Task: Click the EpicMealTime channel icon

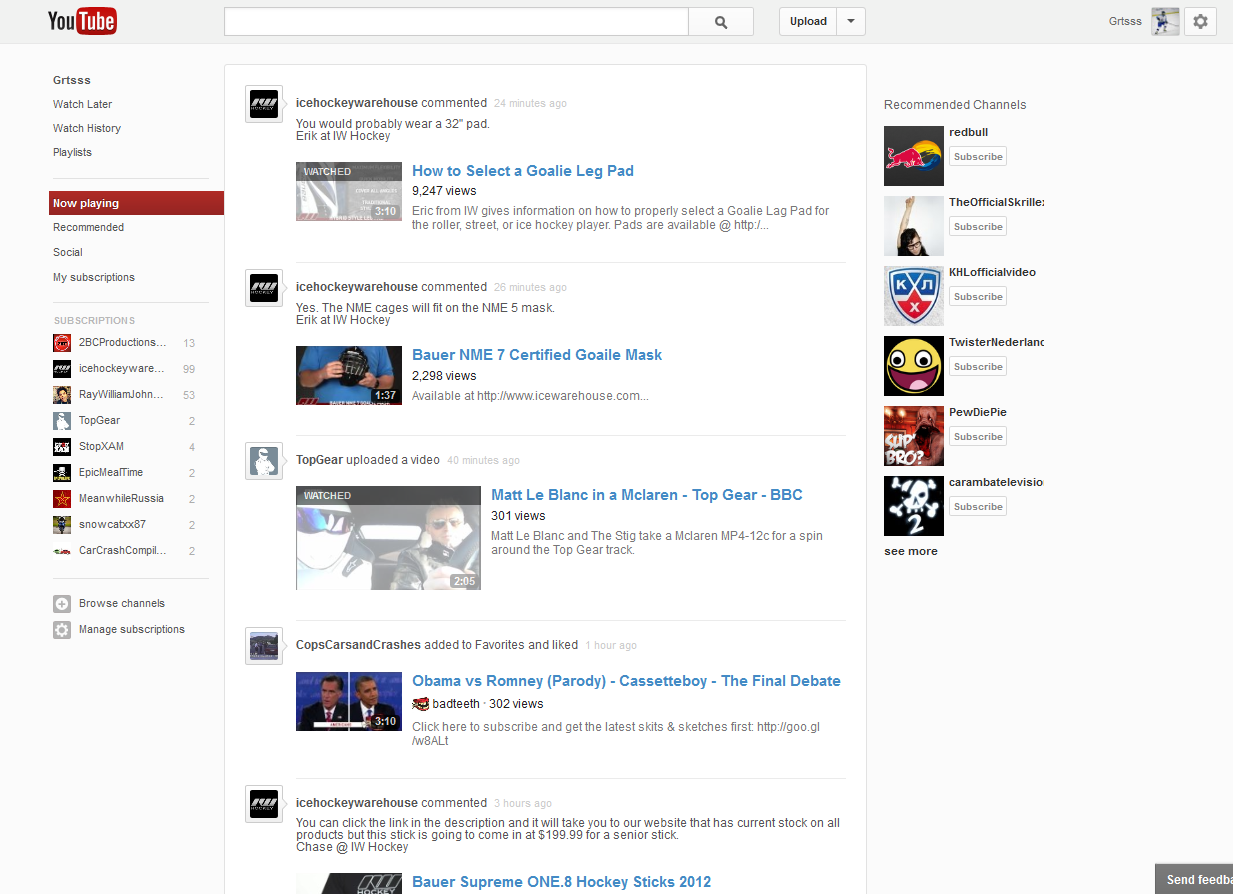Action: coord(62,473)
